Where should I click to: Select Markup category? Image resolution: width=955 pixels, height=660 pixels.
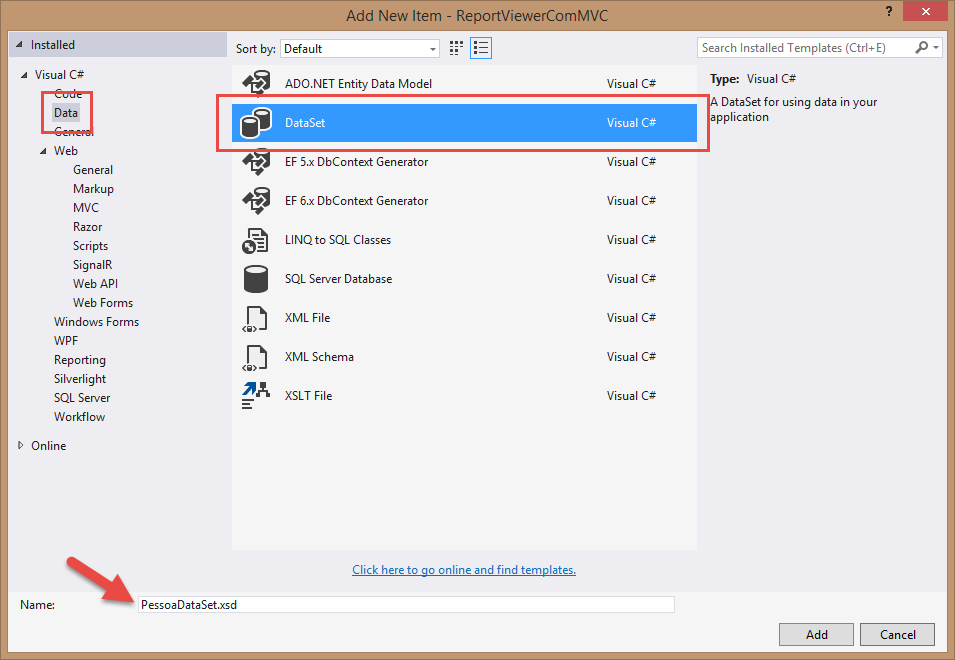click(93, 189)
